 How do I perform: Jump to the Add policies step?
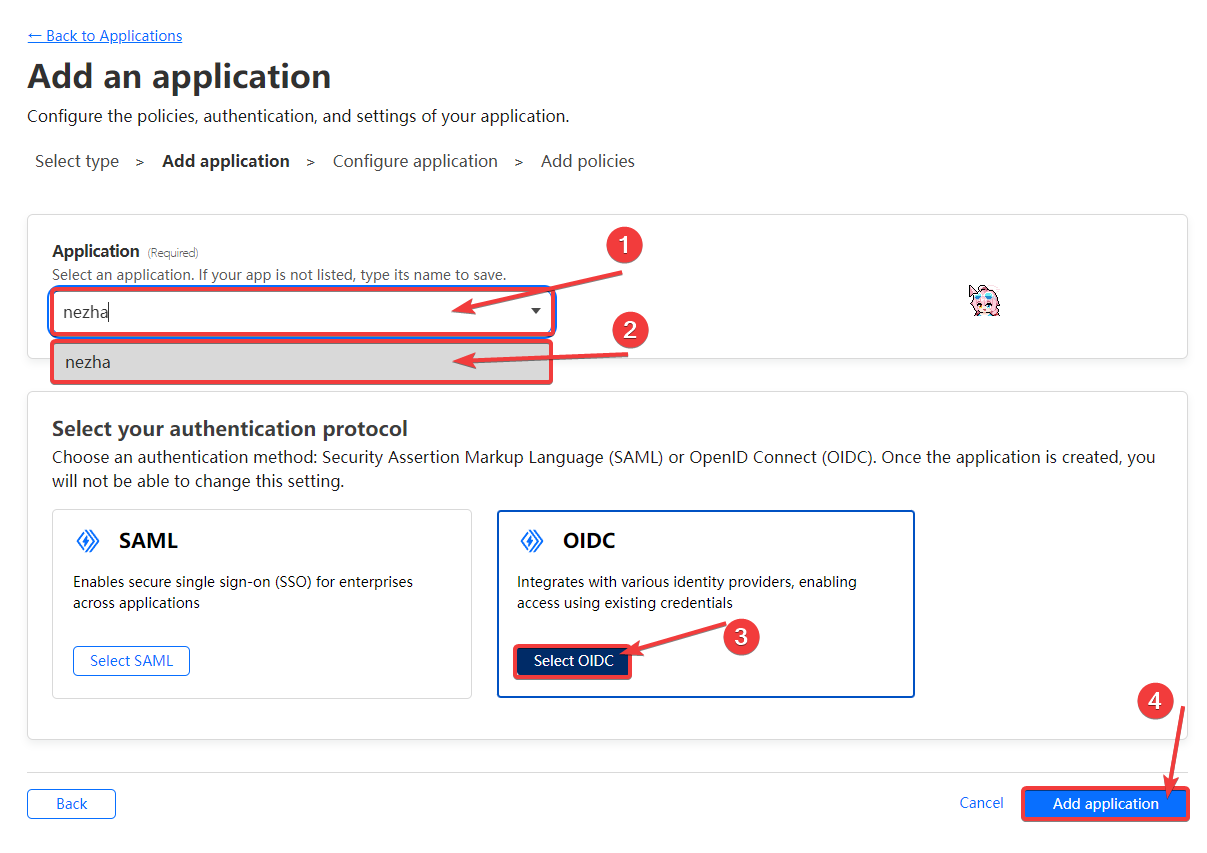(588, 161)
